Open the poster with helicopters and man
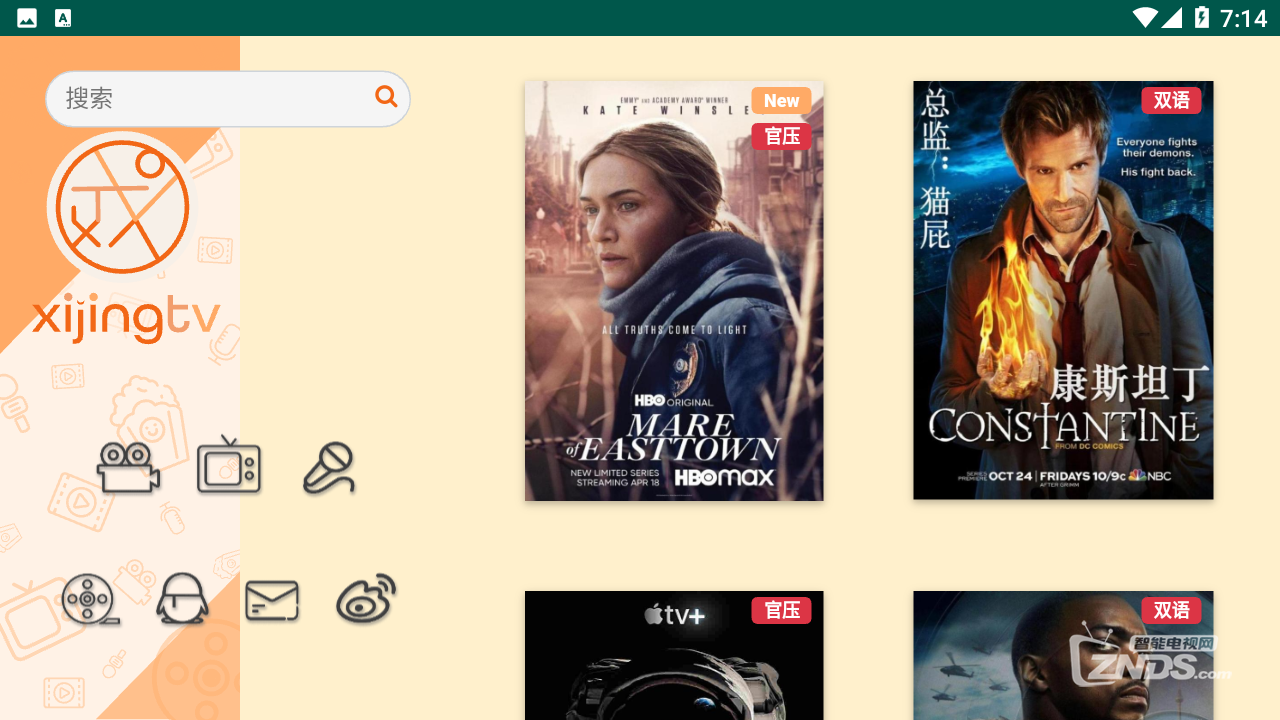 point(1063,655)
